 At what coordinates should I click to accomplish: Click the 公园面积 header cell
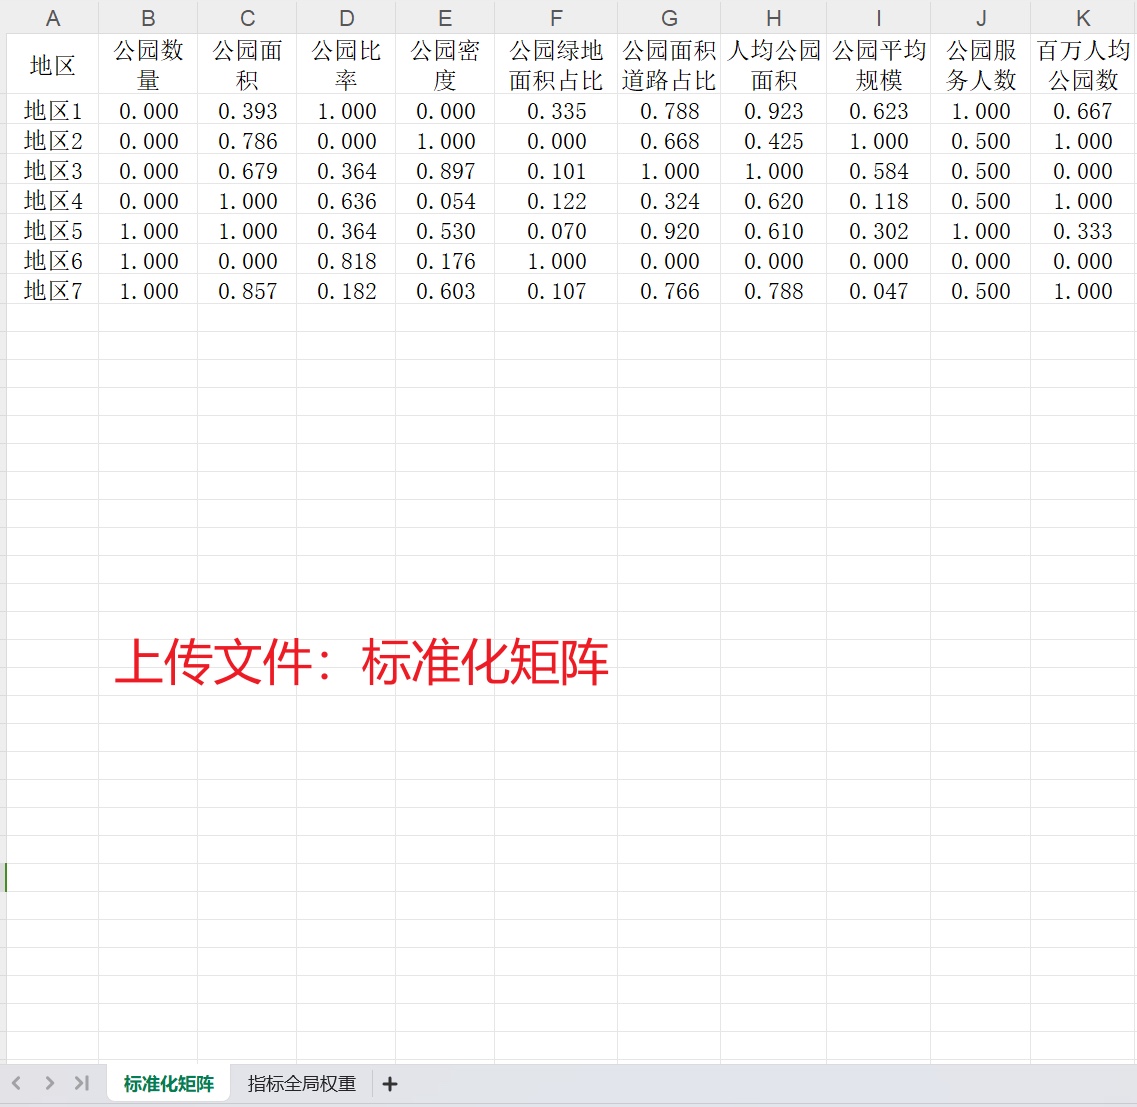[x=247, y=65]
